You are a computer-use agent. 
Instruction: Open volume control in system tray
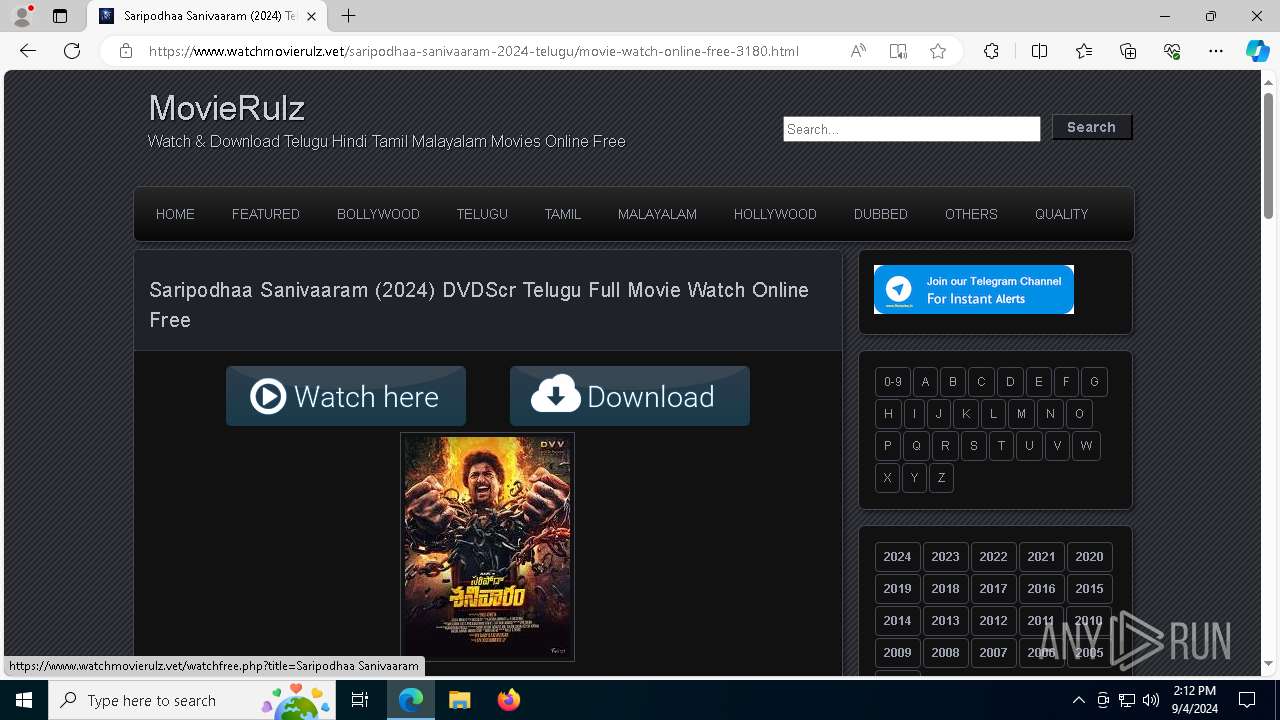[1151, 700]
